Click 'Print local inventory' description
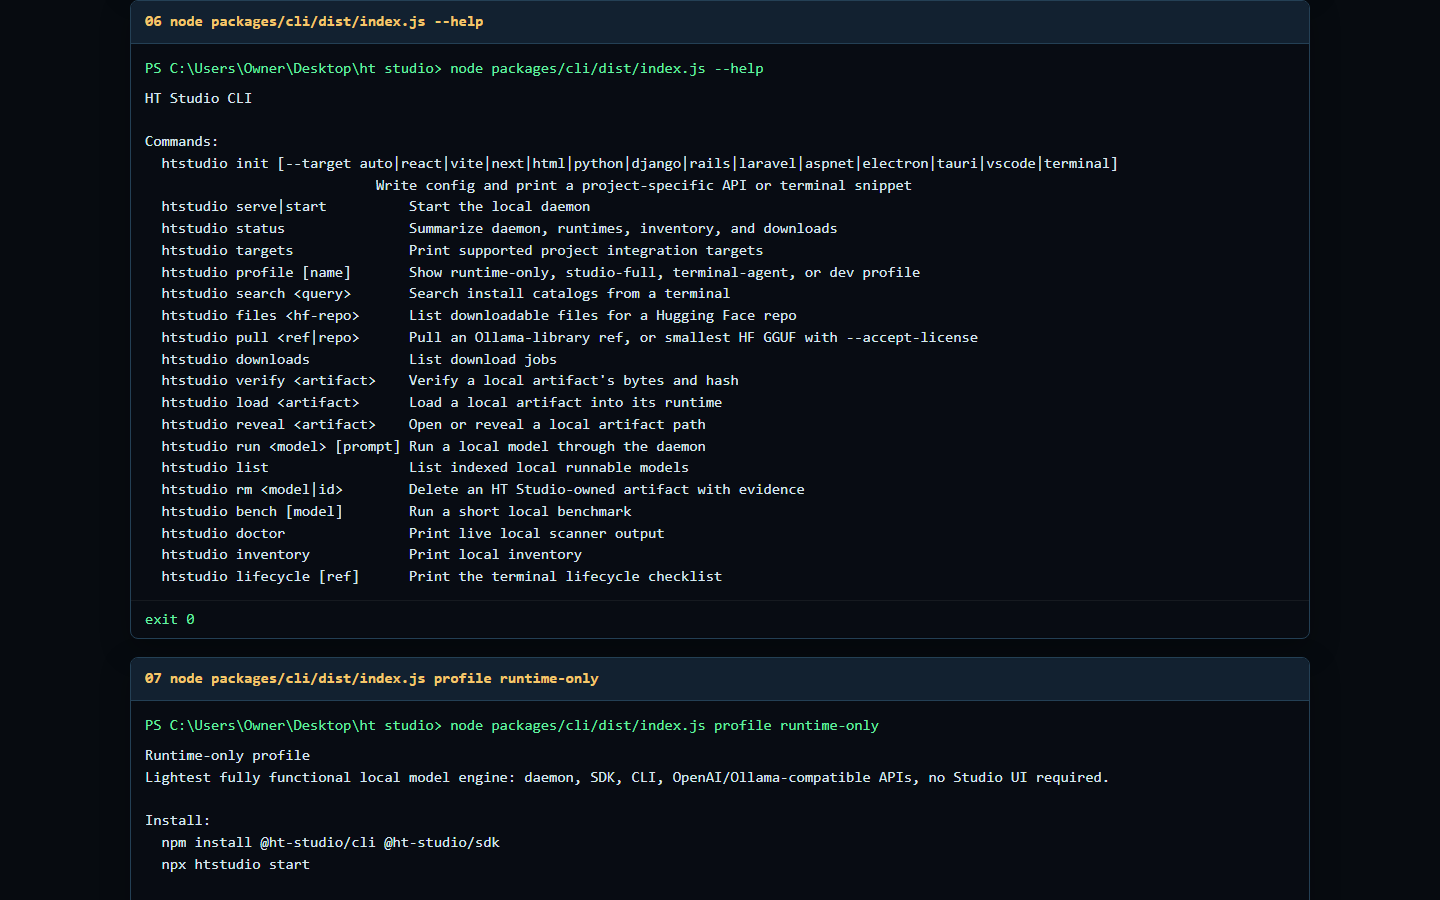1440x900 pixels. [495, 554]
